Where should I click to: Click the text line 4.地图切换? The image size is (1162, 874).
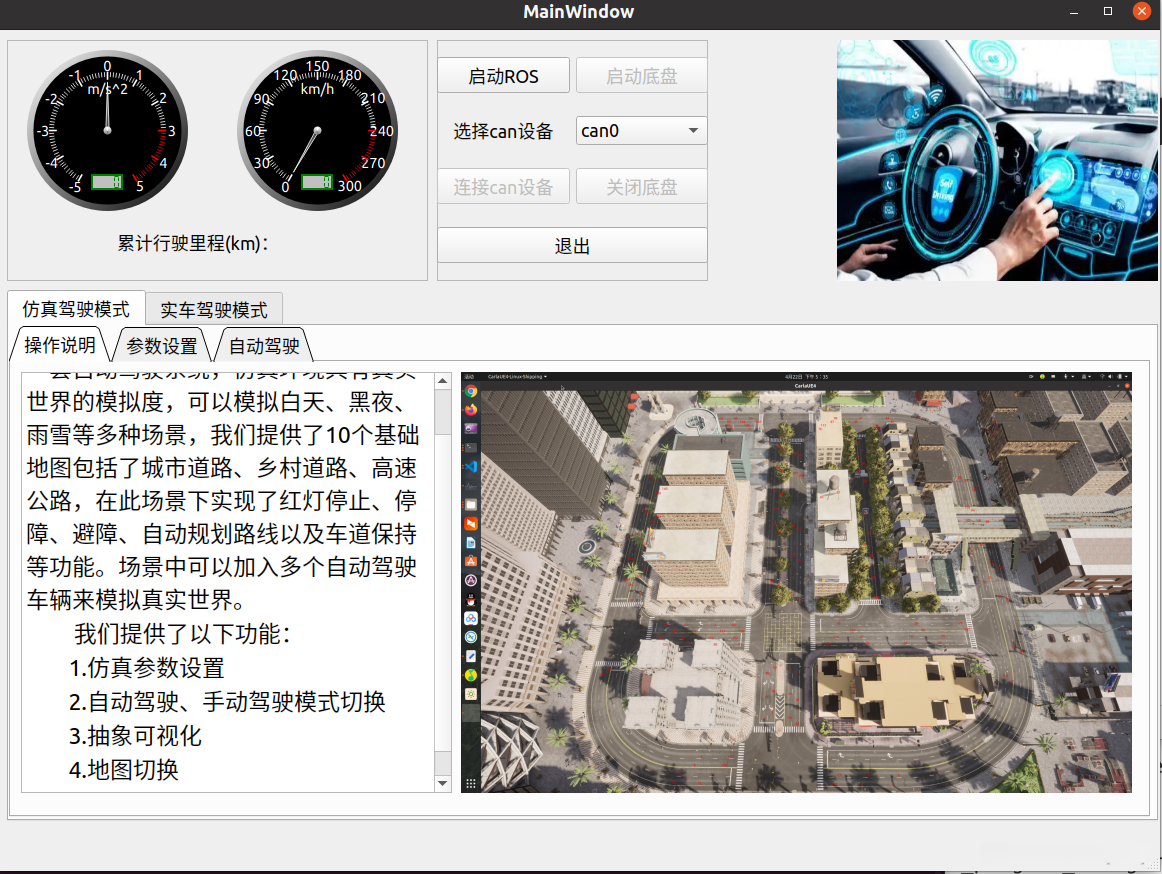tap(124, 769)
